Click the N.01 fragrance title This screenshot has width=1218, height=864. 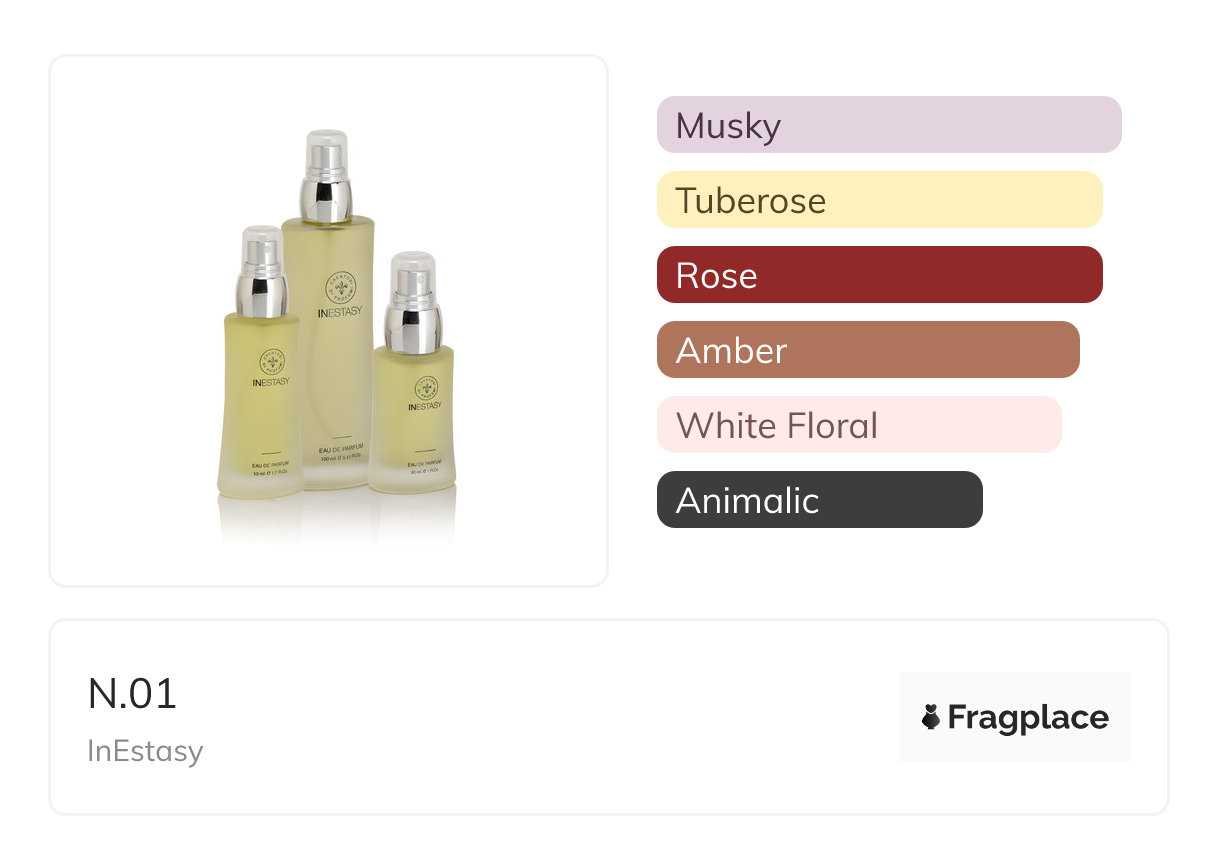point(132,694)
